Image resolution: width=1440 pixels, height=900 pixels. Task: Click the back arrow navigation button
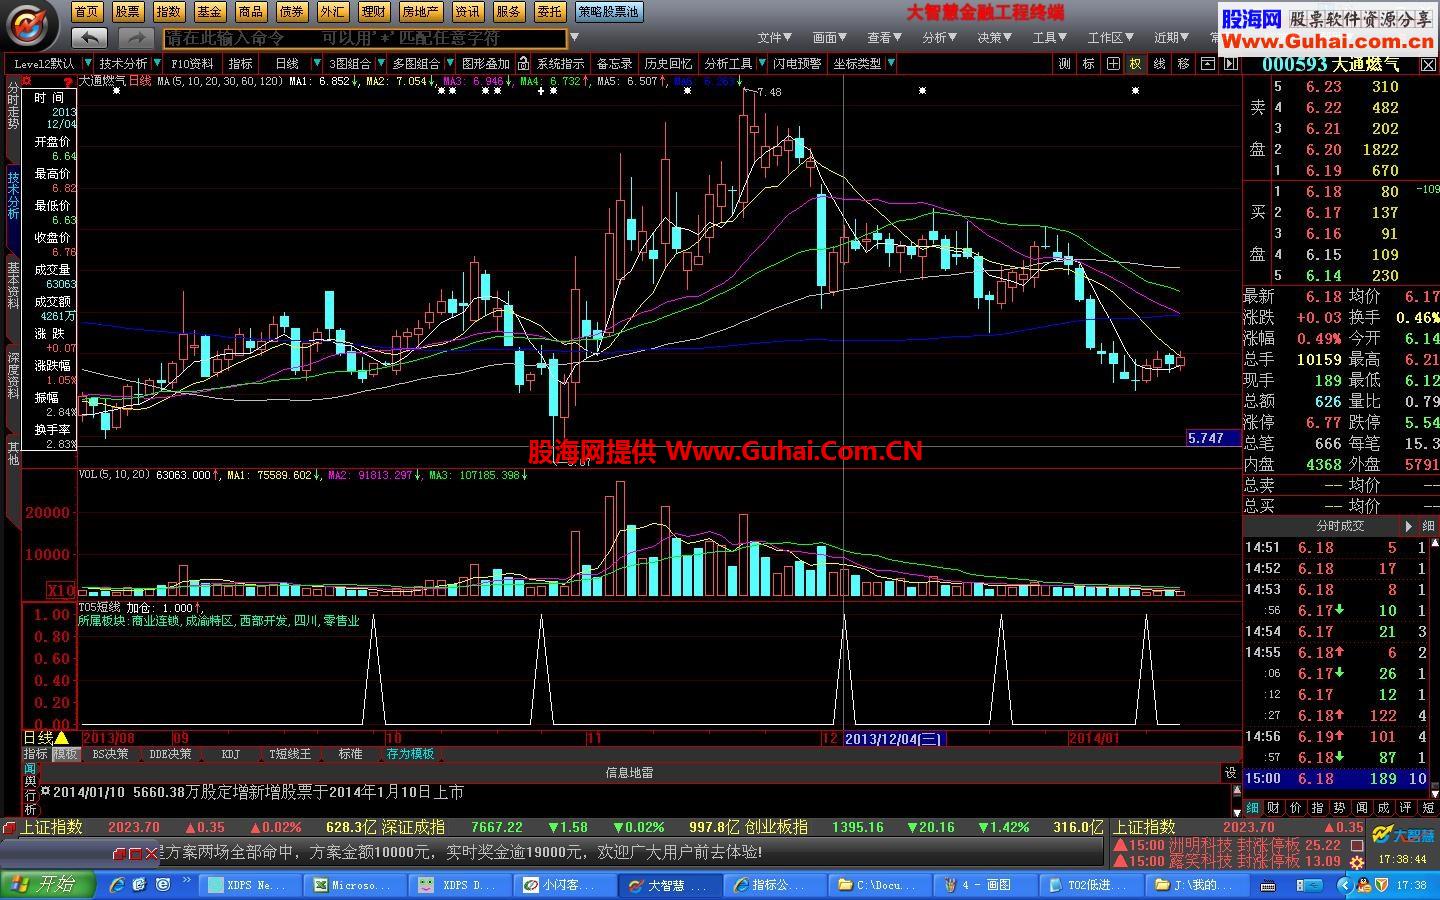(89, 38)
